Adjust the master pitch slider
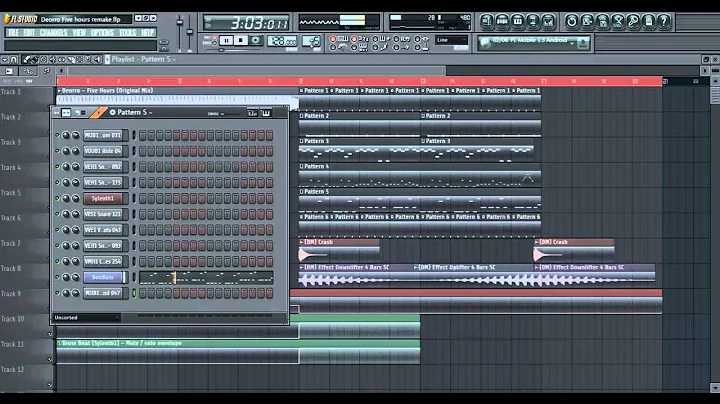This screenshot has width=720, height=404. pos(190,33)
